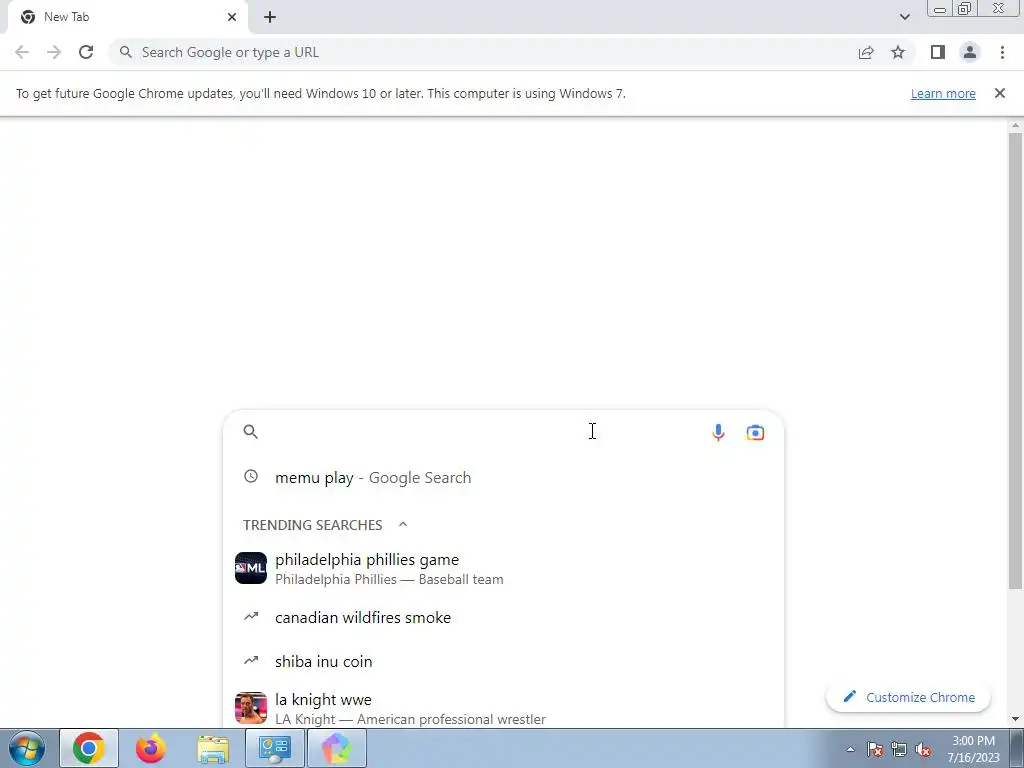
Task: Click the Action Center flag icon
Action: [x=875, y=750]
